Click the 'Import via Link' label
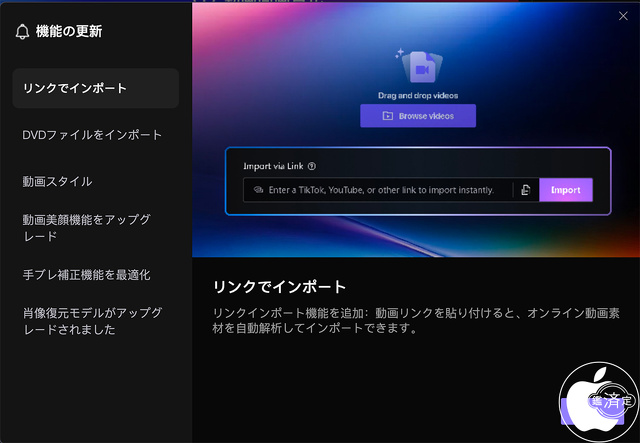 tap(273, 166)
